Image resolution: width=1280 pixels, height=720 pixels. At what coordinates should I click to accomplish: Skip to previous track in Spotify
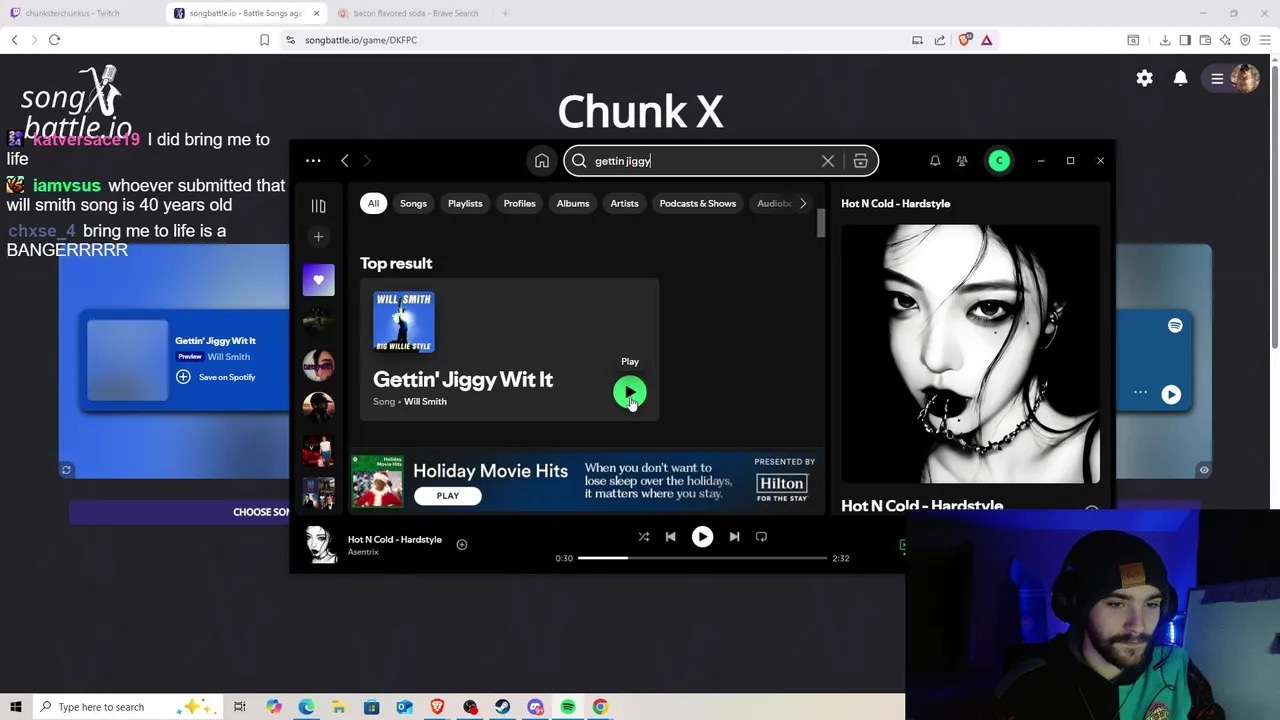click(670, 537)
